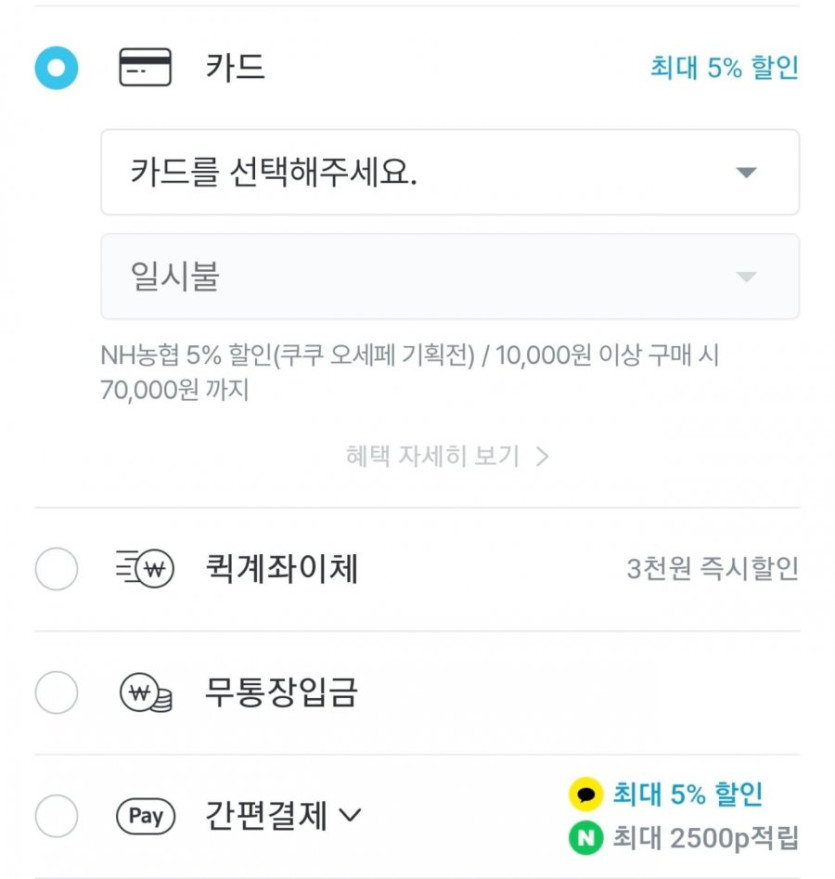The height and width of the screenshot is (879, 835).
Task: Click the 3천원 즉시할인 label
Action: pyautogui.click(x=712, y=570)
